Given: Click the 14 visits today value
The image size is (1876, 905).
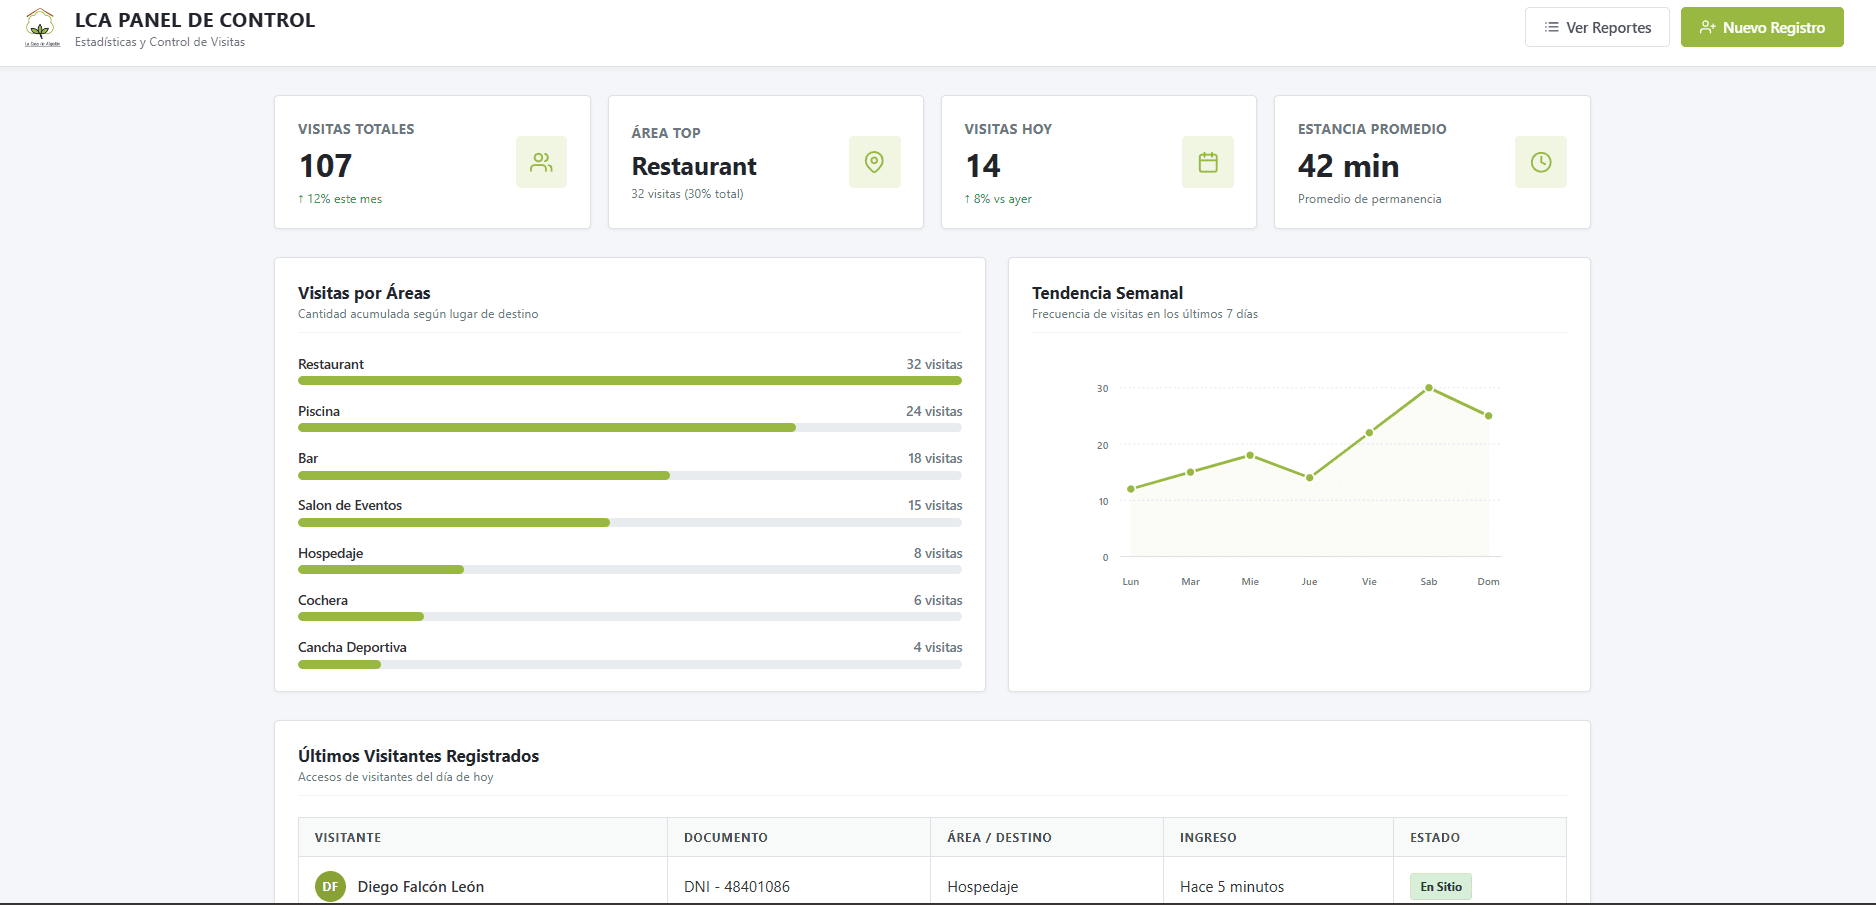Looking at the screenshot, I should [983, 166].
